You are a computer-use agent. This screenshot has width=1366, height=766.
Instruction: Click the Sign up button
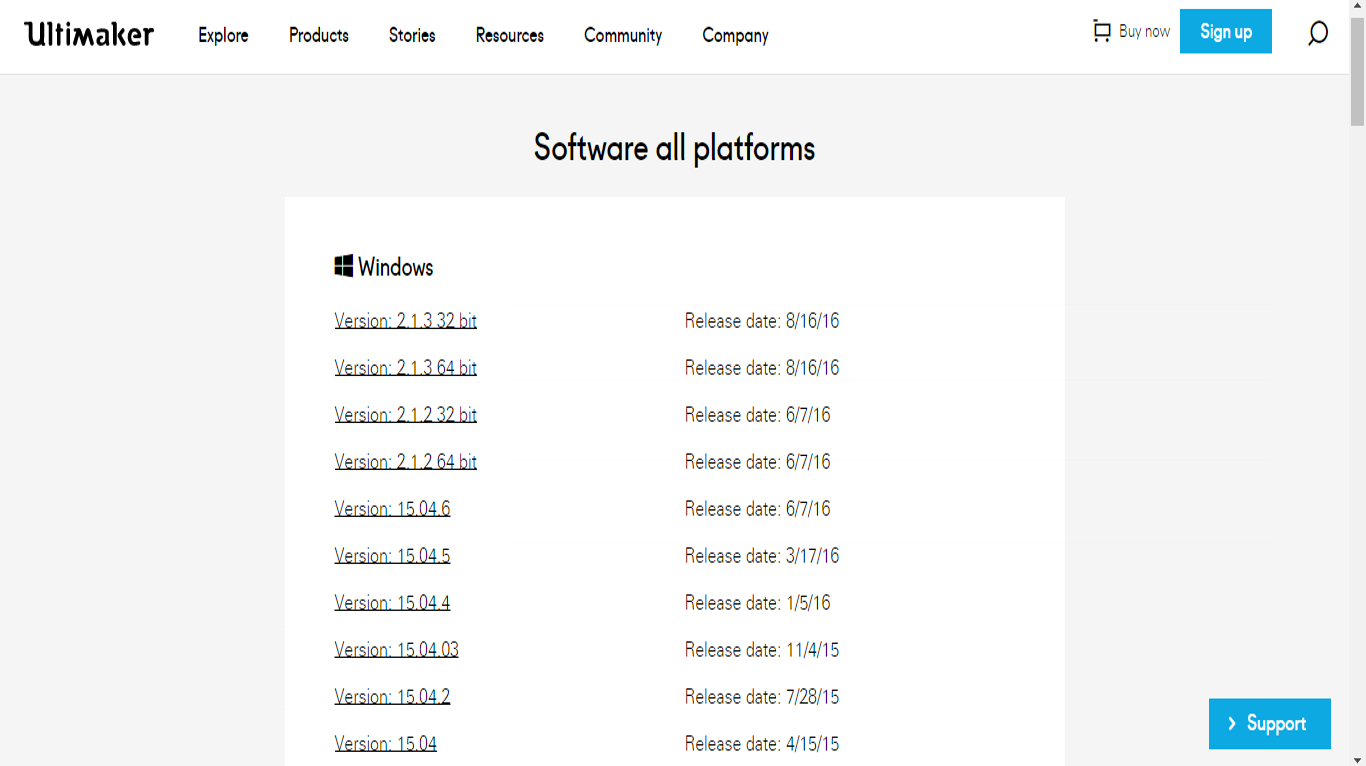point(1226,31)
